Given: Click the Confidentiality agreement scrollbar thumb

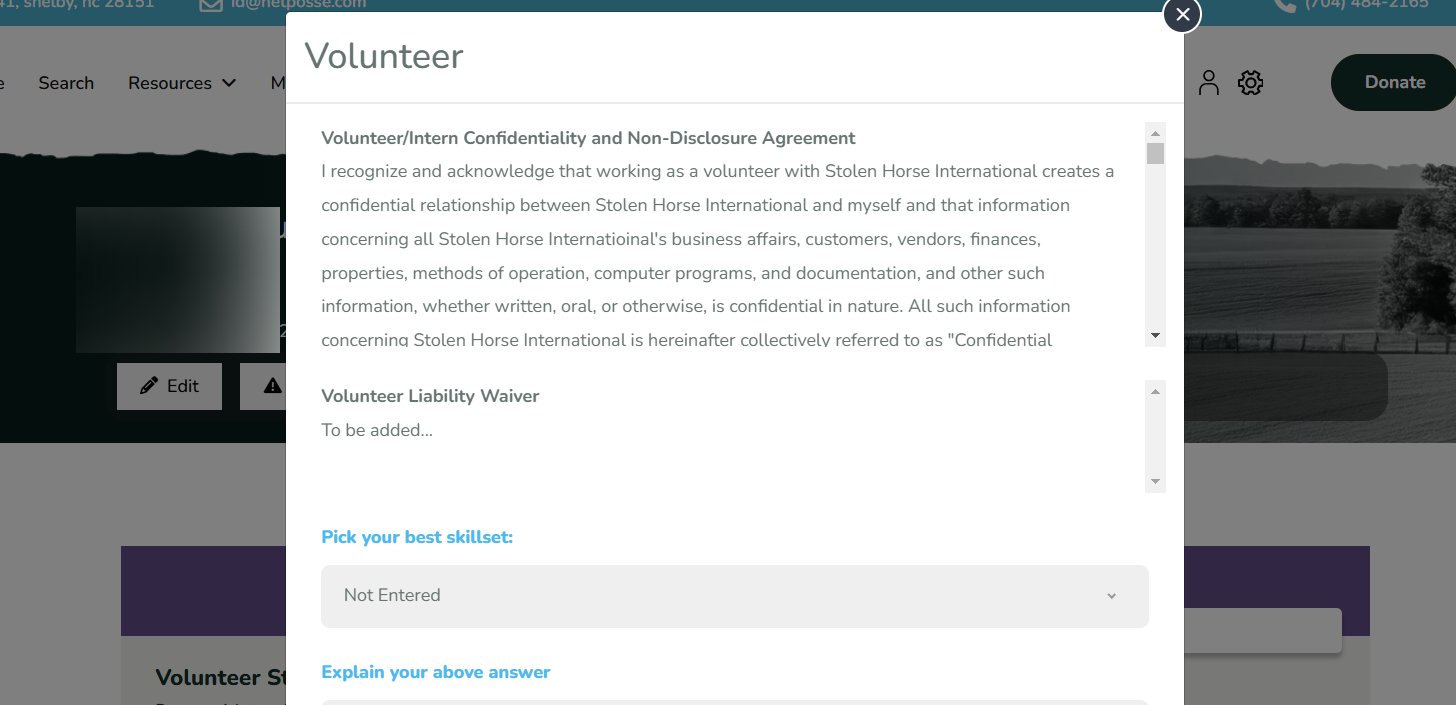Looking at the screenshot, I should pos(1156,154).
